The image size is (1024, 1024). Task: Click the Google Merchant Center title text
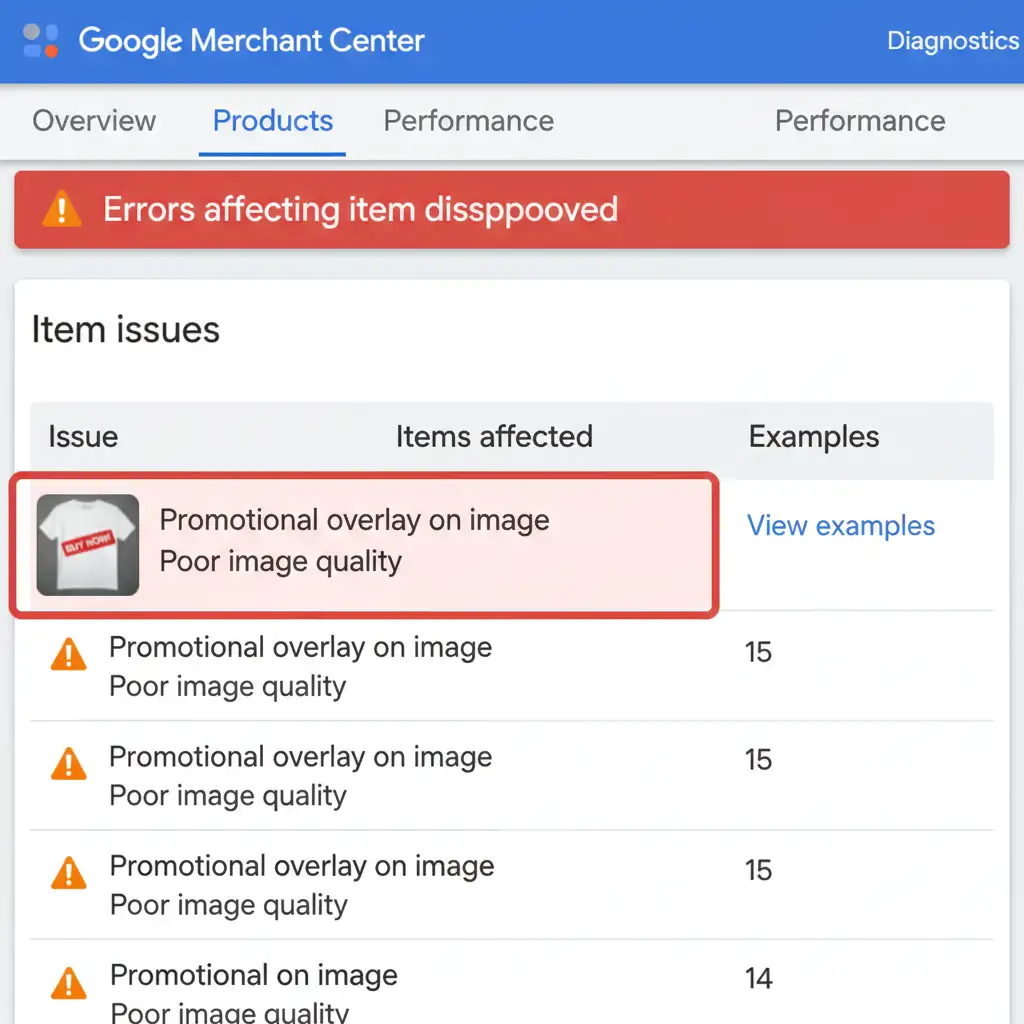pos(251,41)
